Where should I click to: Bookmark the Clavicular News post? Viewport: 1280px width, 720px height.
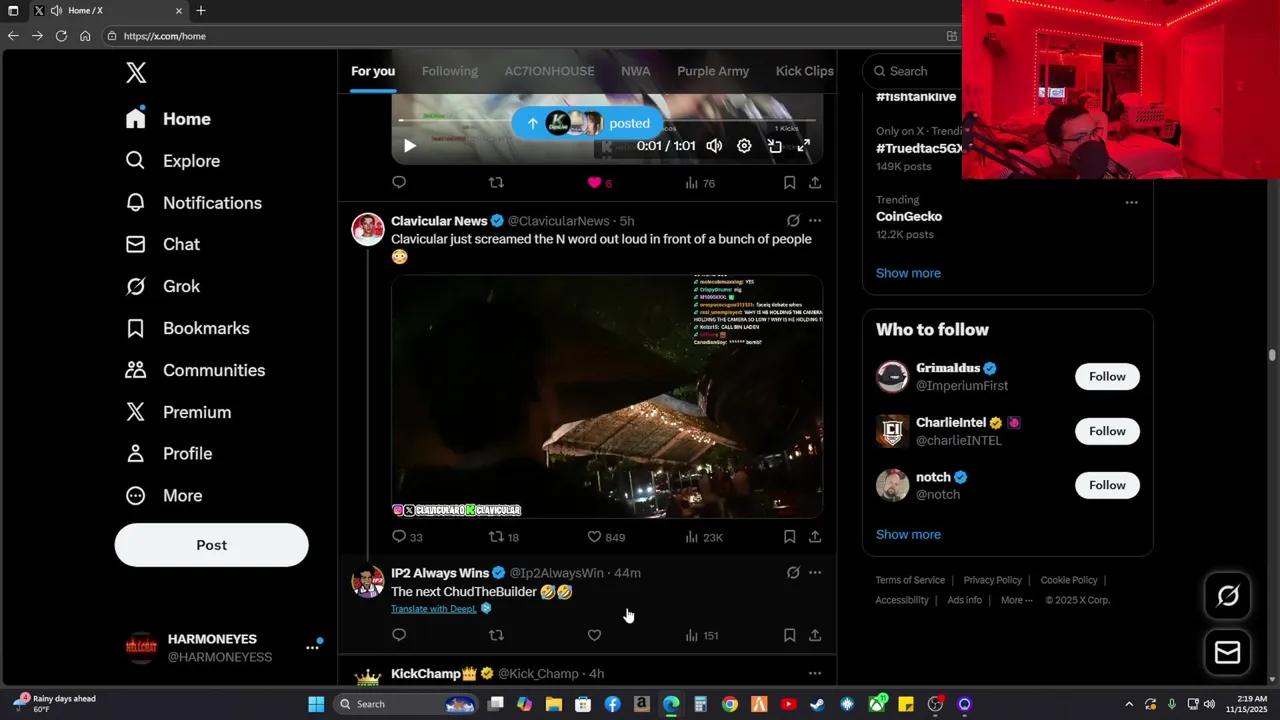(x=789, y=537)
